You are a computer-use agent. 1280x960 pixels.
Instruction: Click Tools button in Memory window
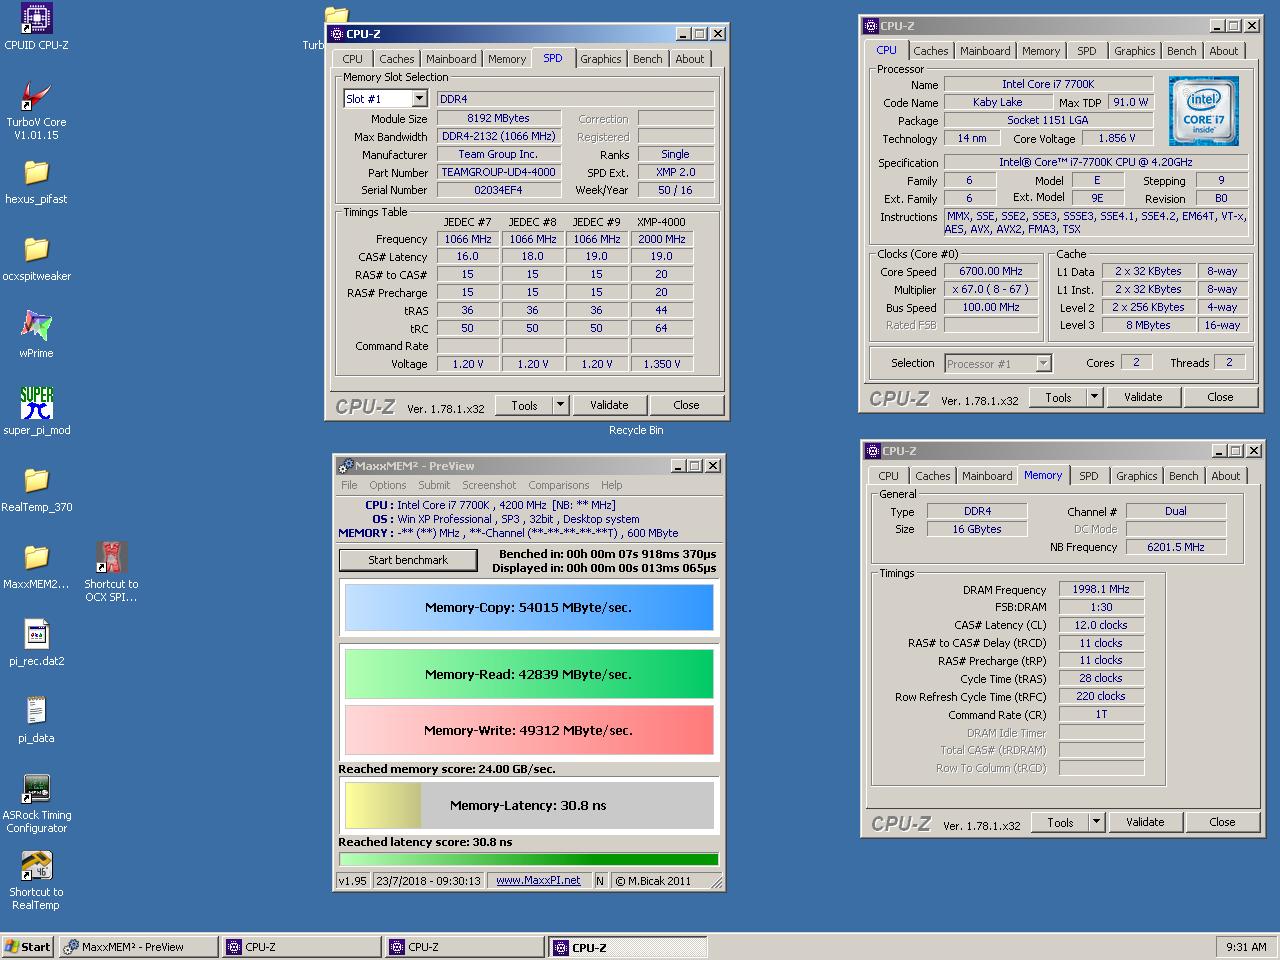[x=1060, y=822]
